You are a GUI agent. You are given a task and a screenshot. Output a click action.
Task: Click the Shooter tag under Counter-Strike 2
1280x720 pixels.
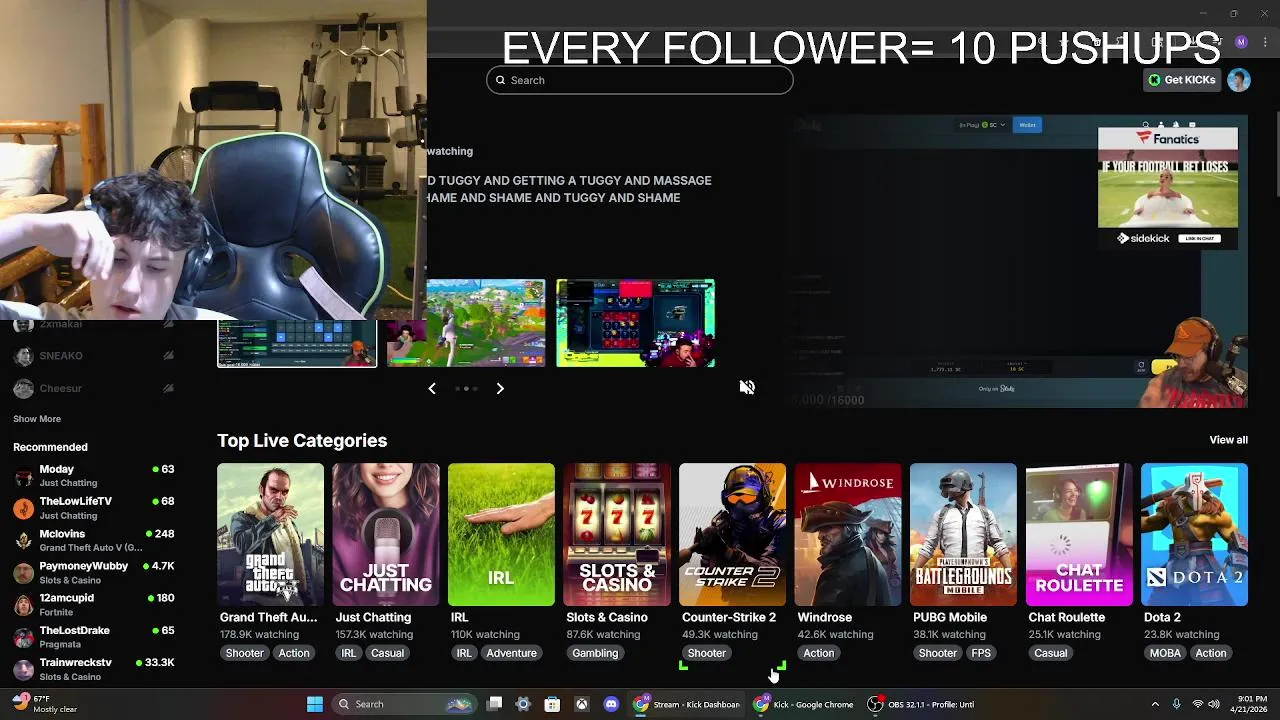(x=706, y=653)
